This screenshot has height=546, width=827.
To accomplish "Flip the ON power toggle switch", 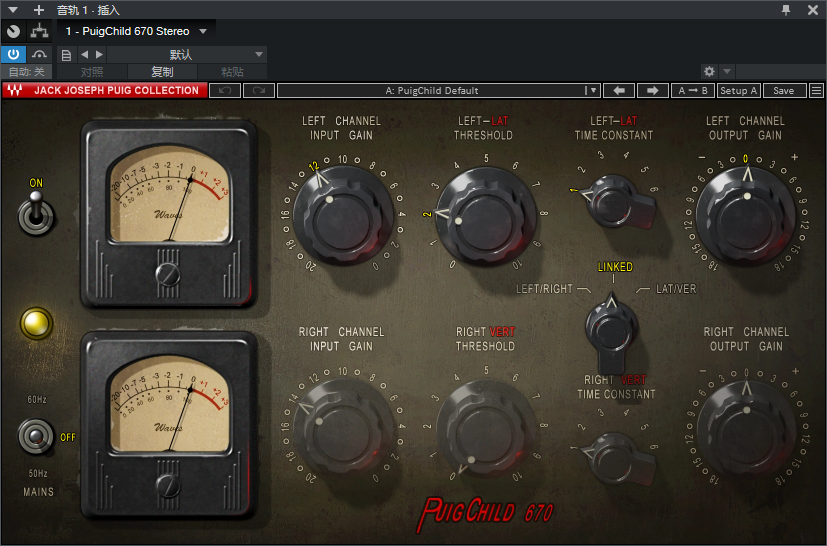I will (x=36, y=213).
